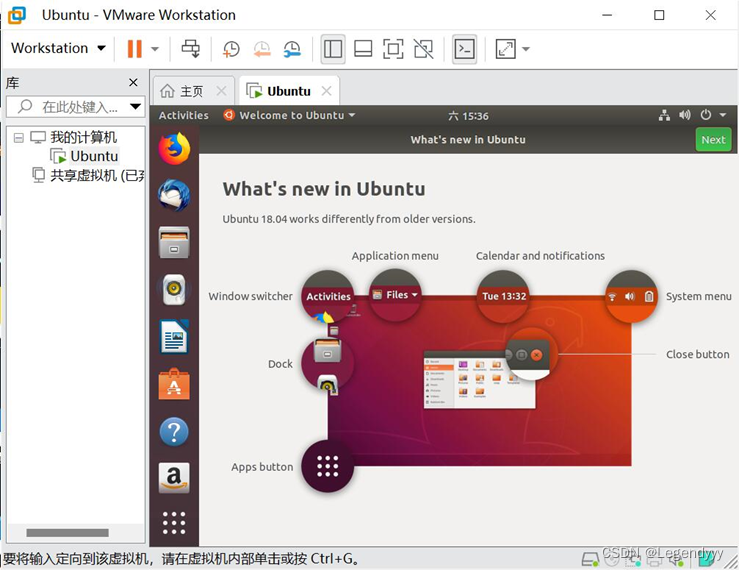Select 我的计算机 in the library tree

(x=83, y=137)
